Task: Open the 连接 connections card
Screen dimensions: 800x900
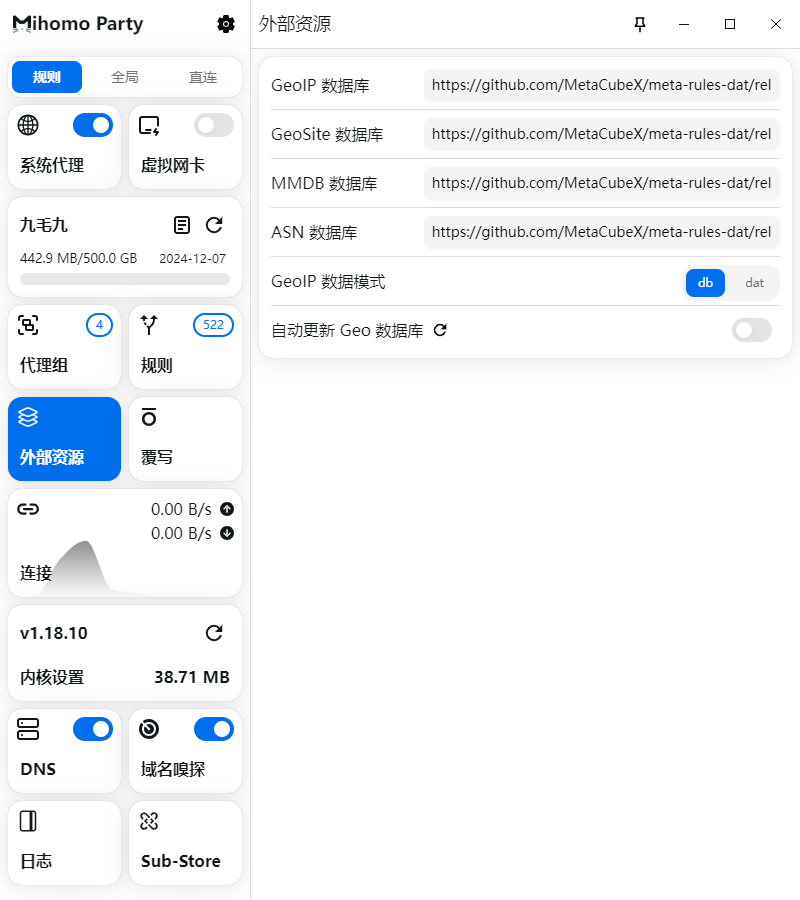Action: [125, 543]
